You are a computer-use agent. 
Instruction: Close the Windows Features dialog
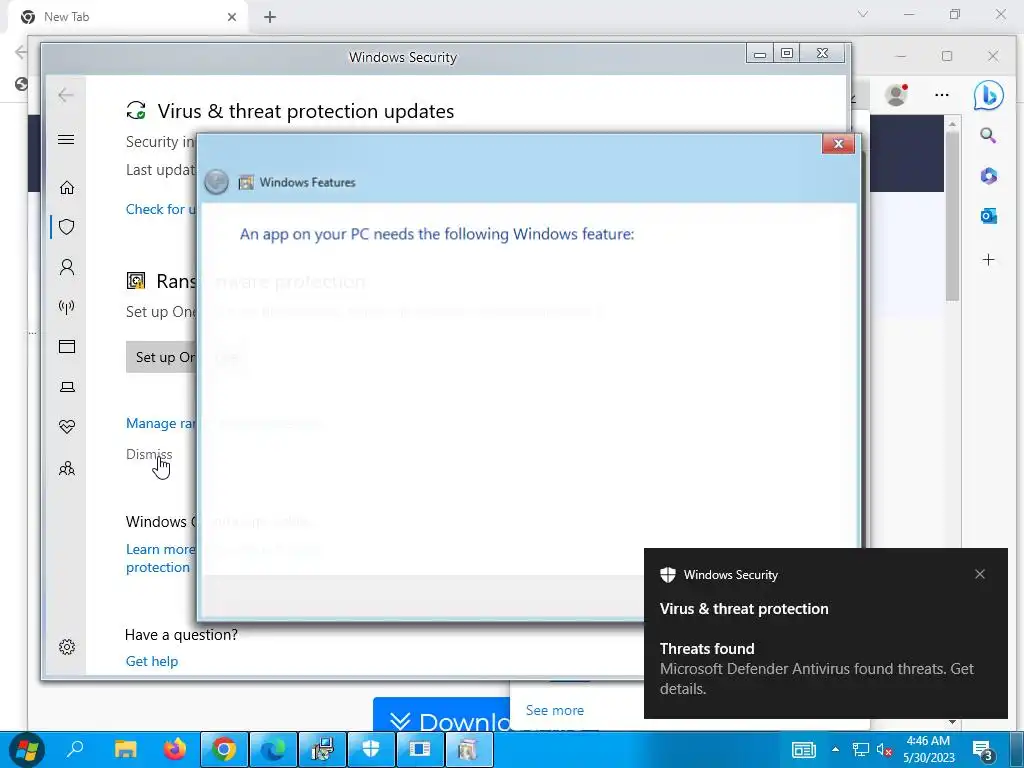tap(839, 144)
